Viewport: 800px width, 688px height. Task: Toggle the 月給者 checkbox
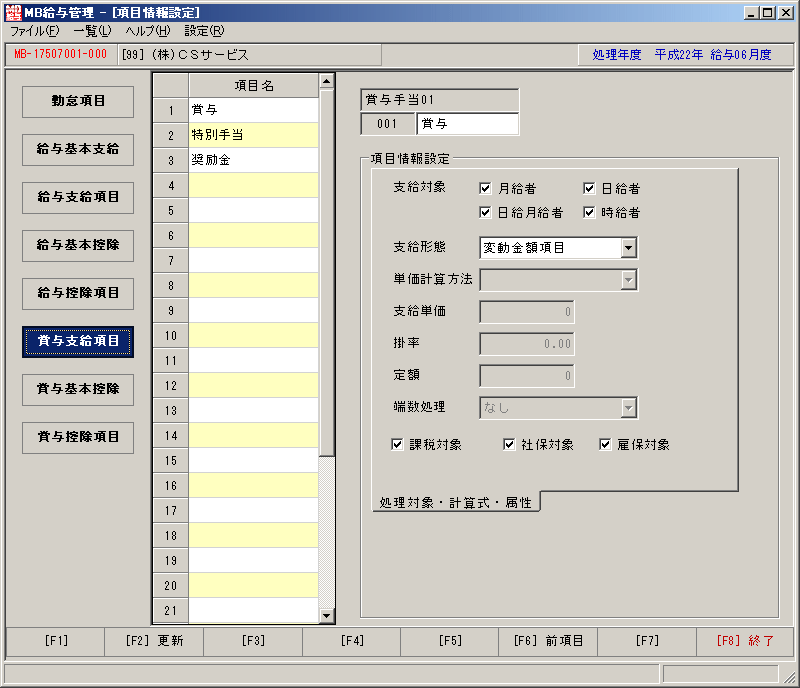click(485, 188)
